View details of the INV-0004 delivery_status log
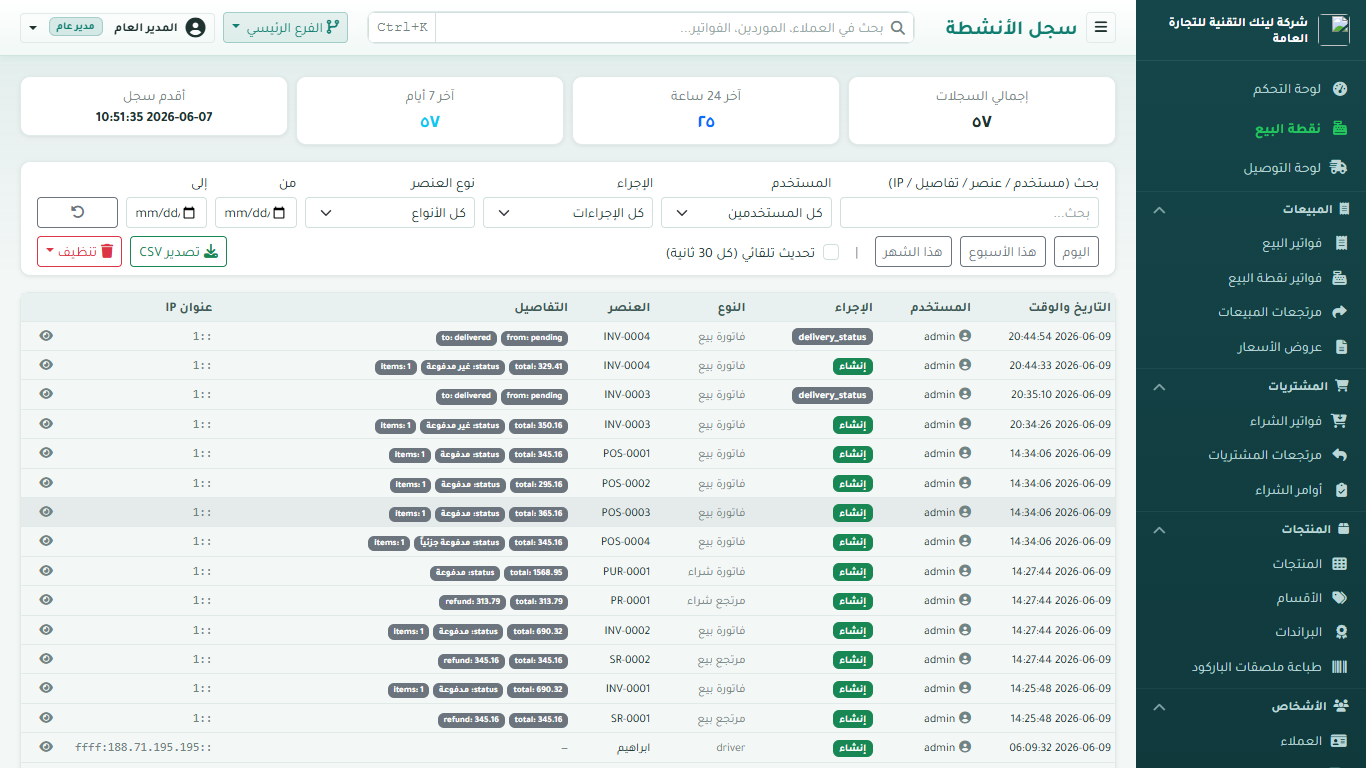Screen dimensions: 1366x768 coord(46,336)
